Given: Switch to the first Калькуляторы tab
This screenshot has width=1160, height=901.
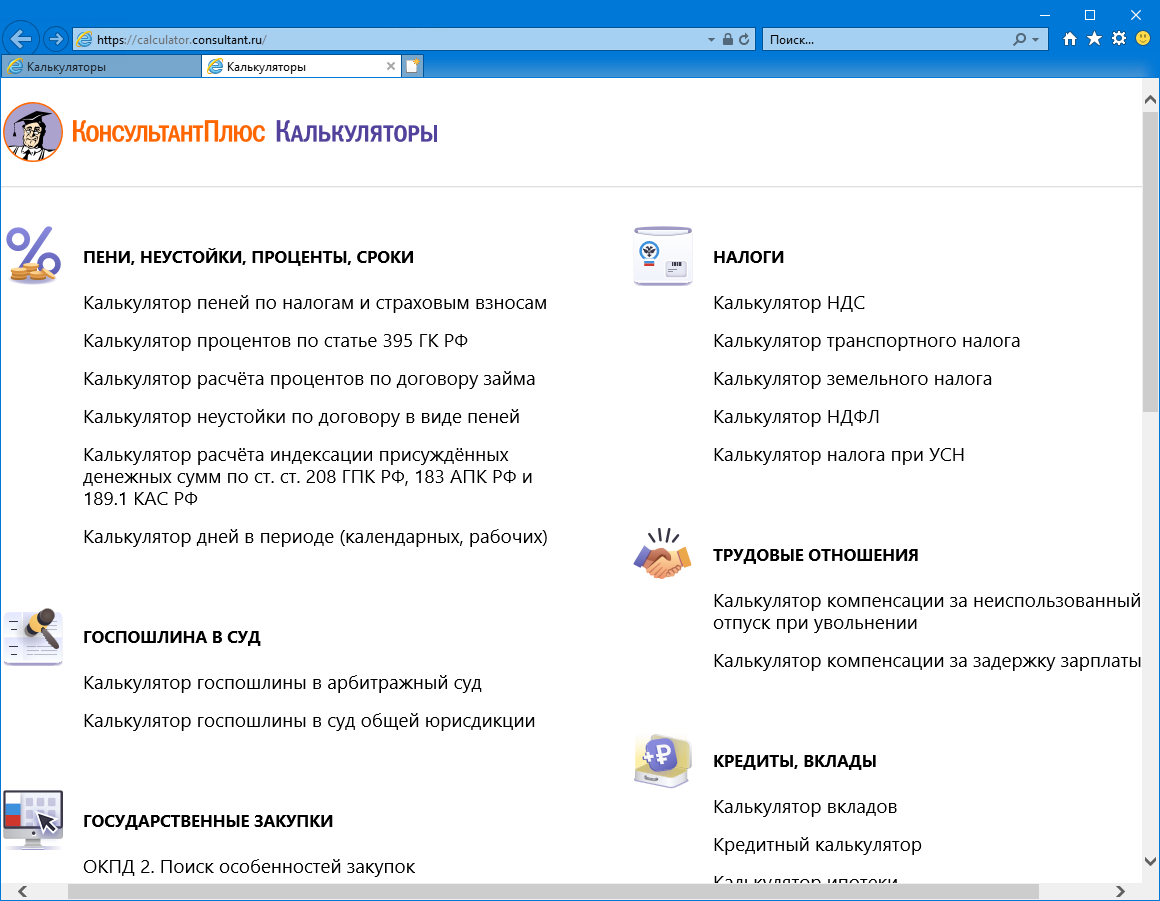Looking at the screenshot, I should click(100, 67).
